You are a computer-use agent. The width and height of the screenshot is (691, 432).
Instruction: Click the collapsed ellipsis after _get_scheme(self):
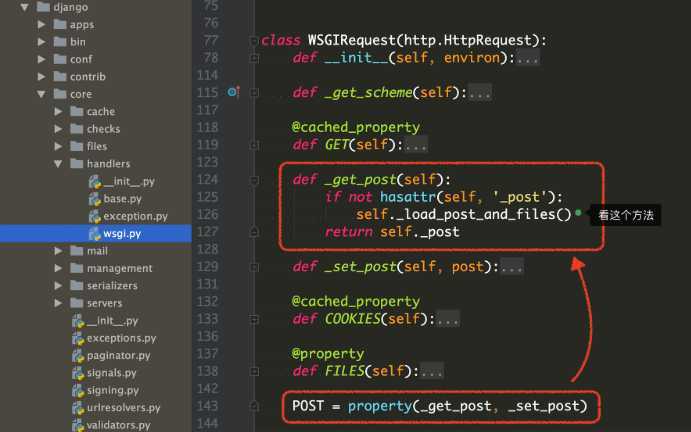tap(479, 93)
